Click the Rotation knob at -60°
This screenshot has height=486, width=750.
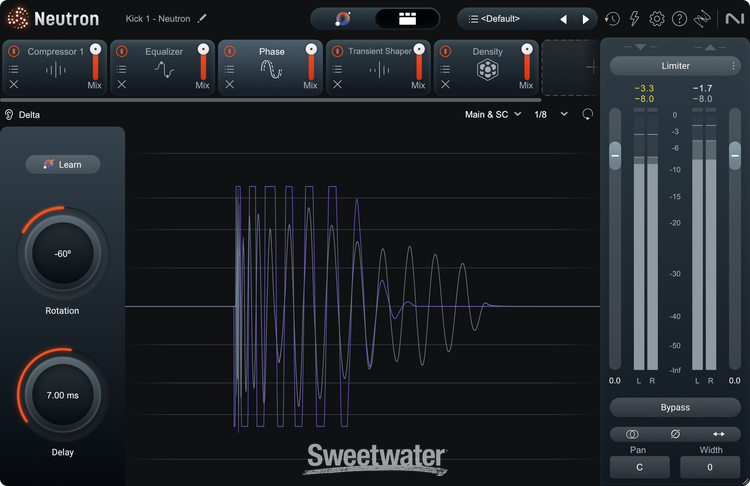tap(63, 254)
